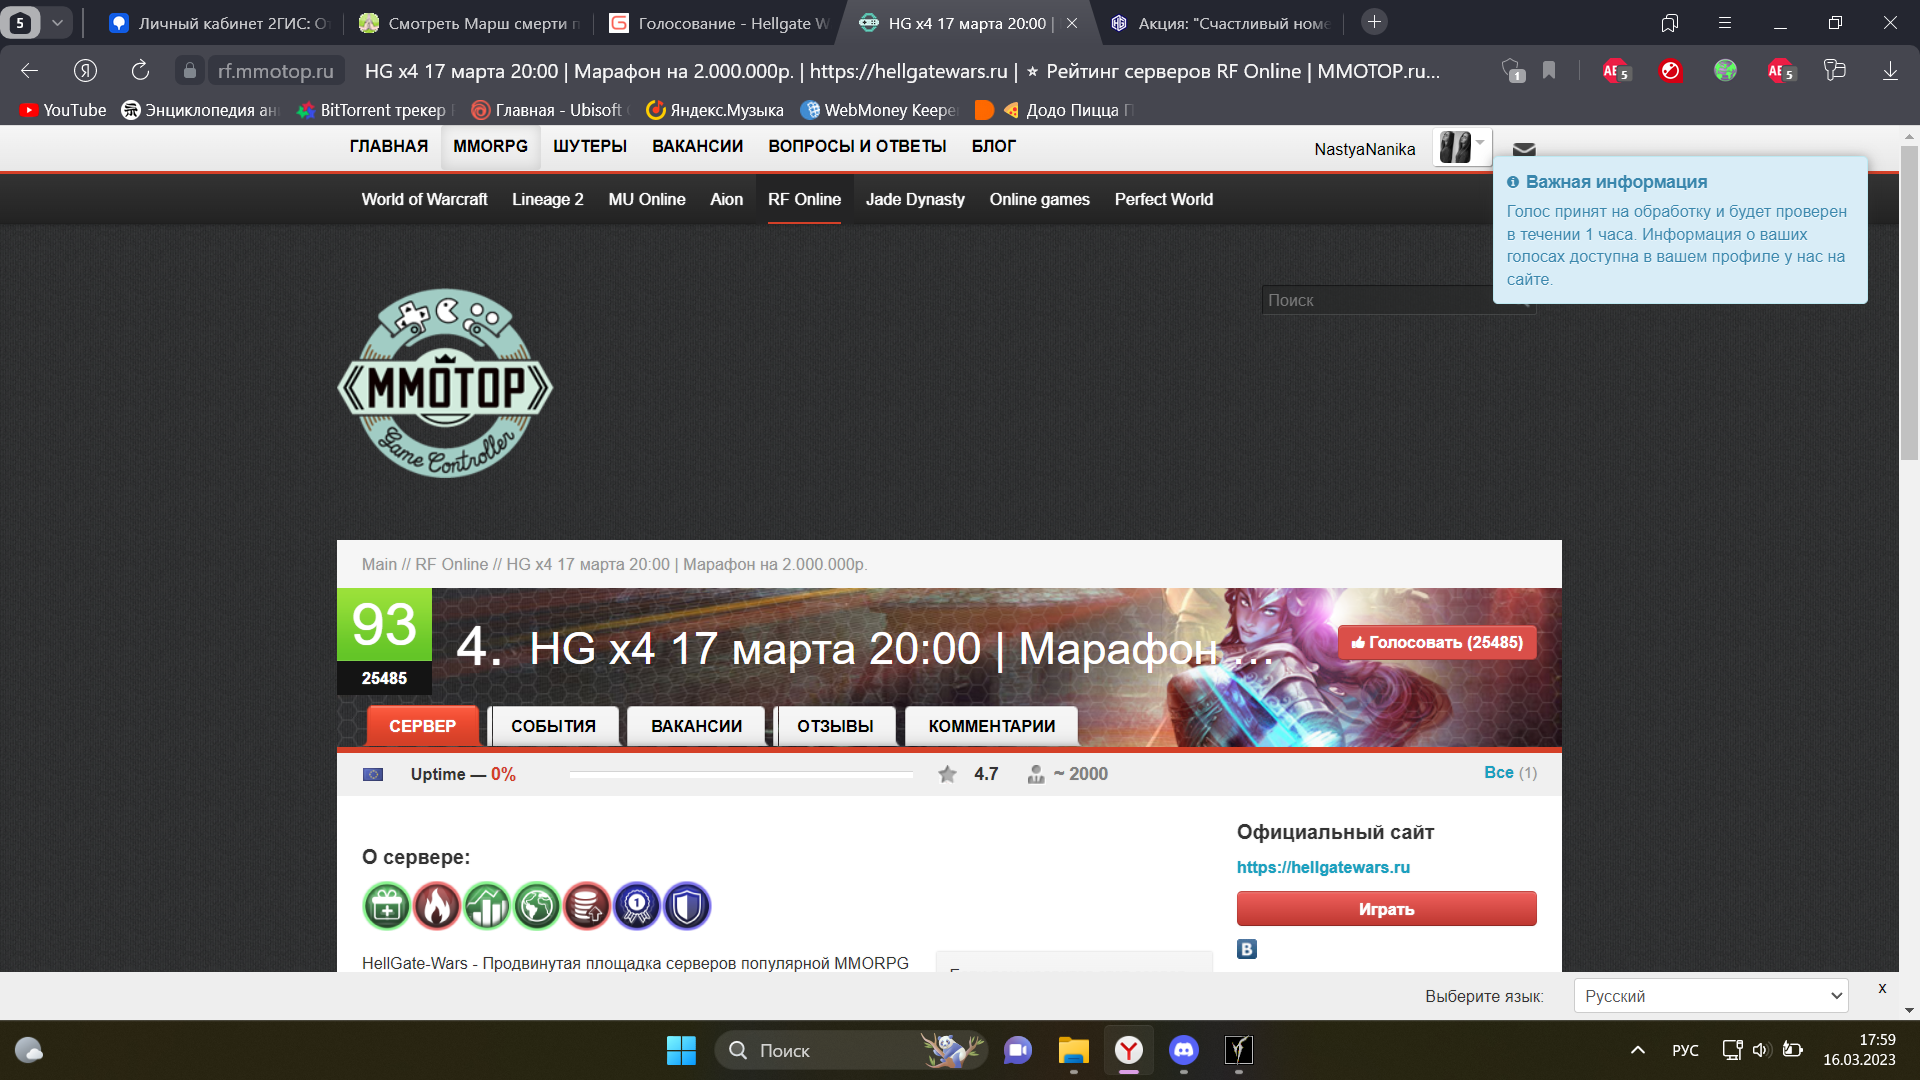Open a new browser tab with plus

1374,22
